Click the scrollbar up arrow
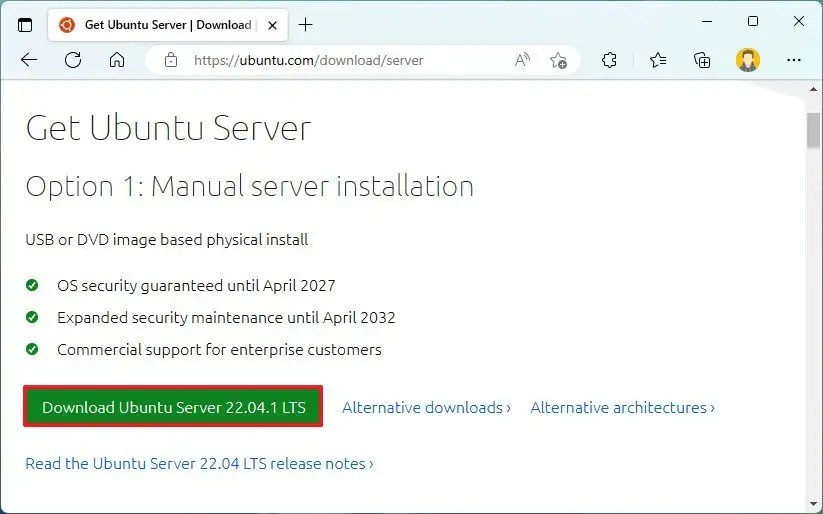 [814, 90]
